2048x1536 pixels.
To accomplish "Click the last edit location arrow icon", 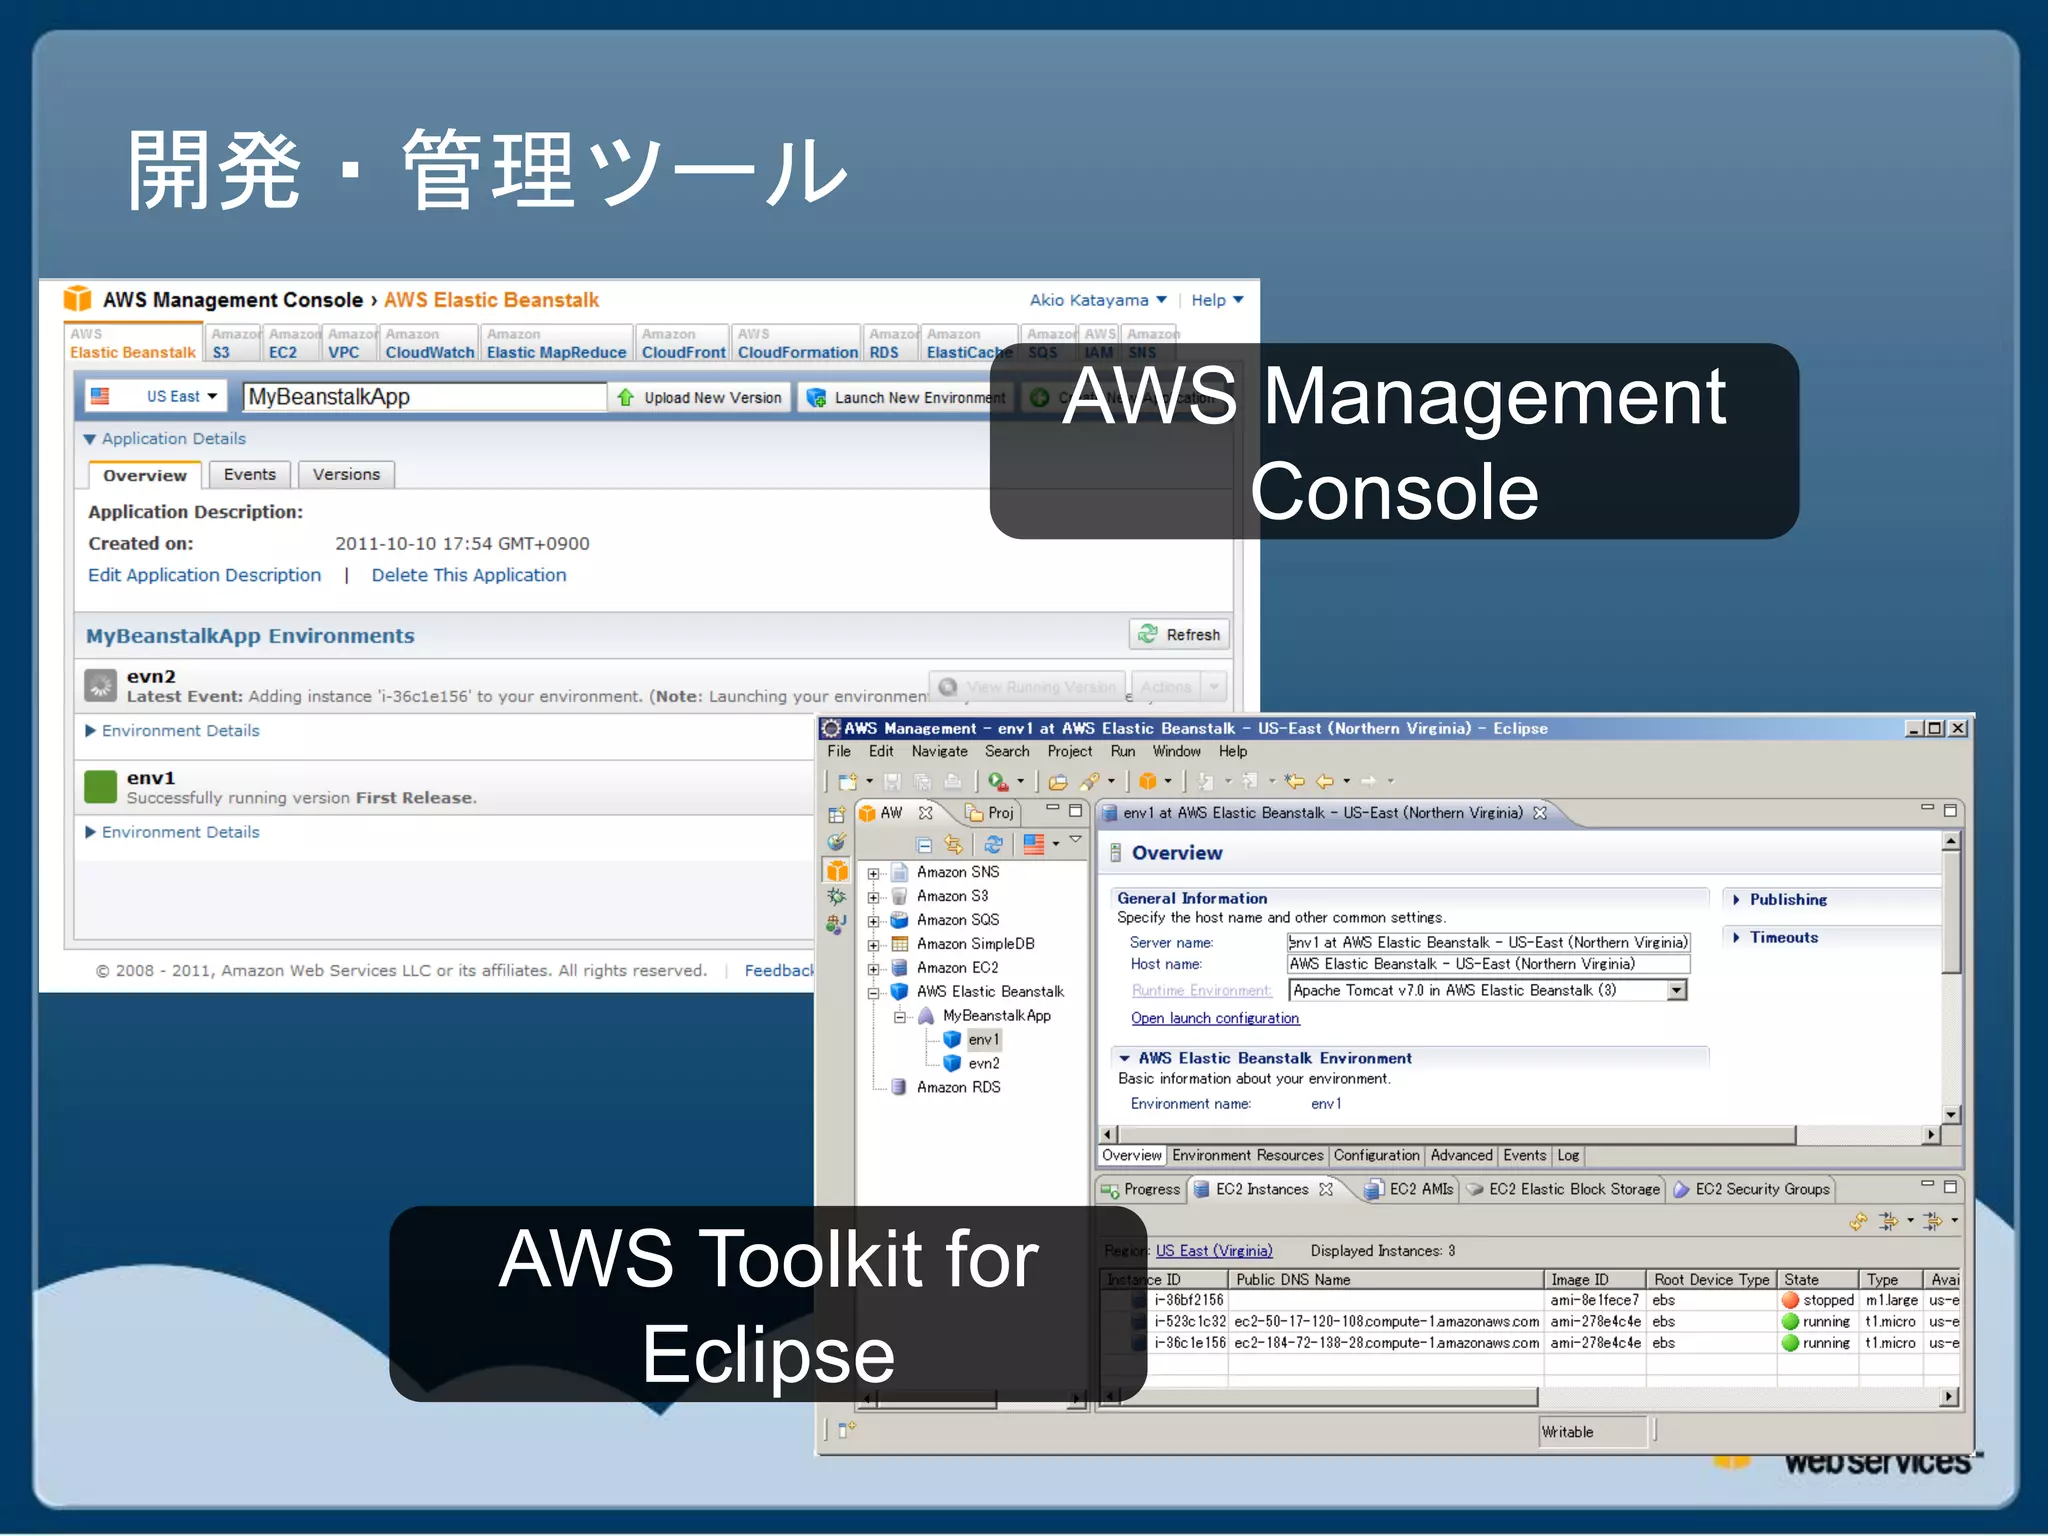I will coord(1295,781).
